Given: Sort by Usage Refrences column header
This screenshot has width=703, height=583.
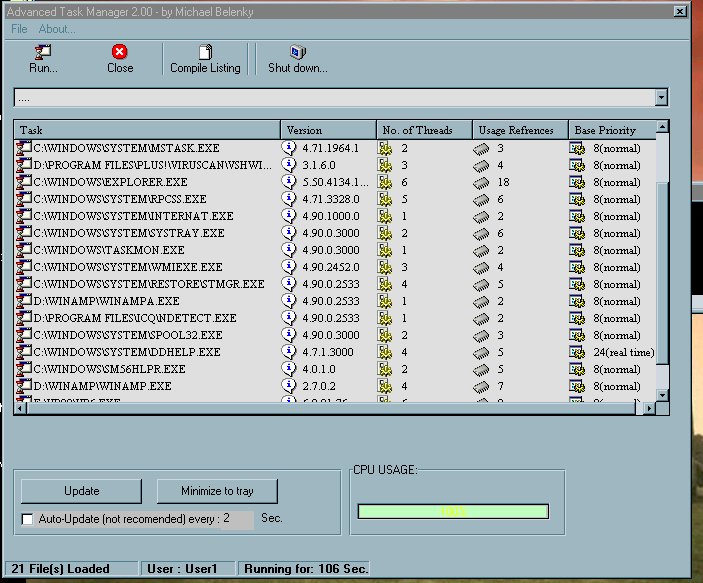Looking at the screenshot, I should click(520, 130).
